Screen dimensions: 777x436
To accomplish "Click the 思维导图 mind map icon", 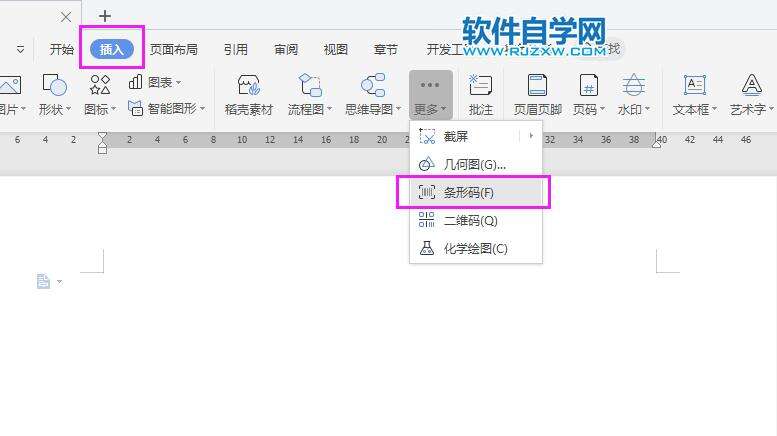I will 373,85.
